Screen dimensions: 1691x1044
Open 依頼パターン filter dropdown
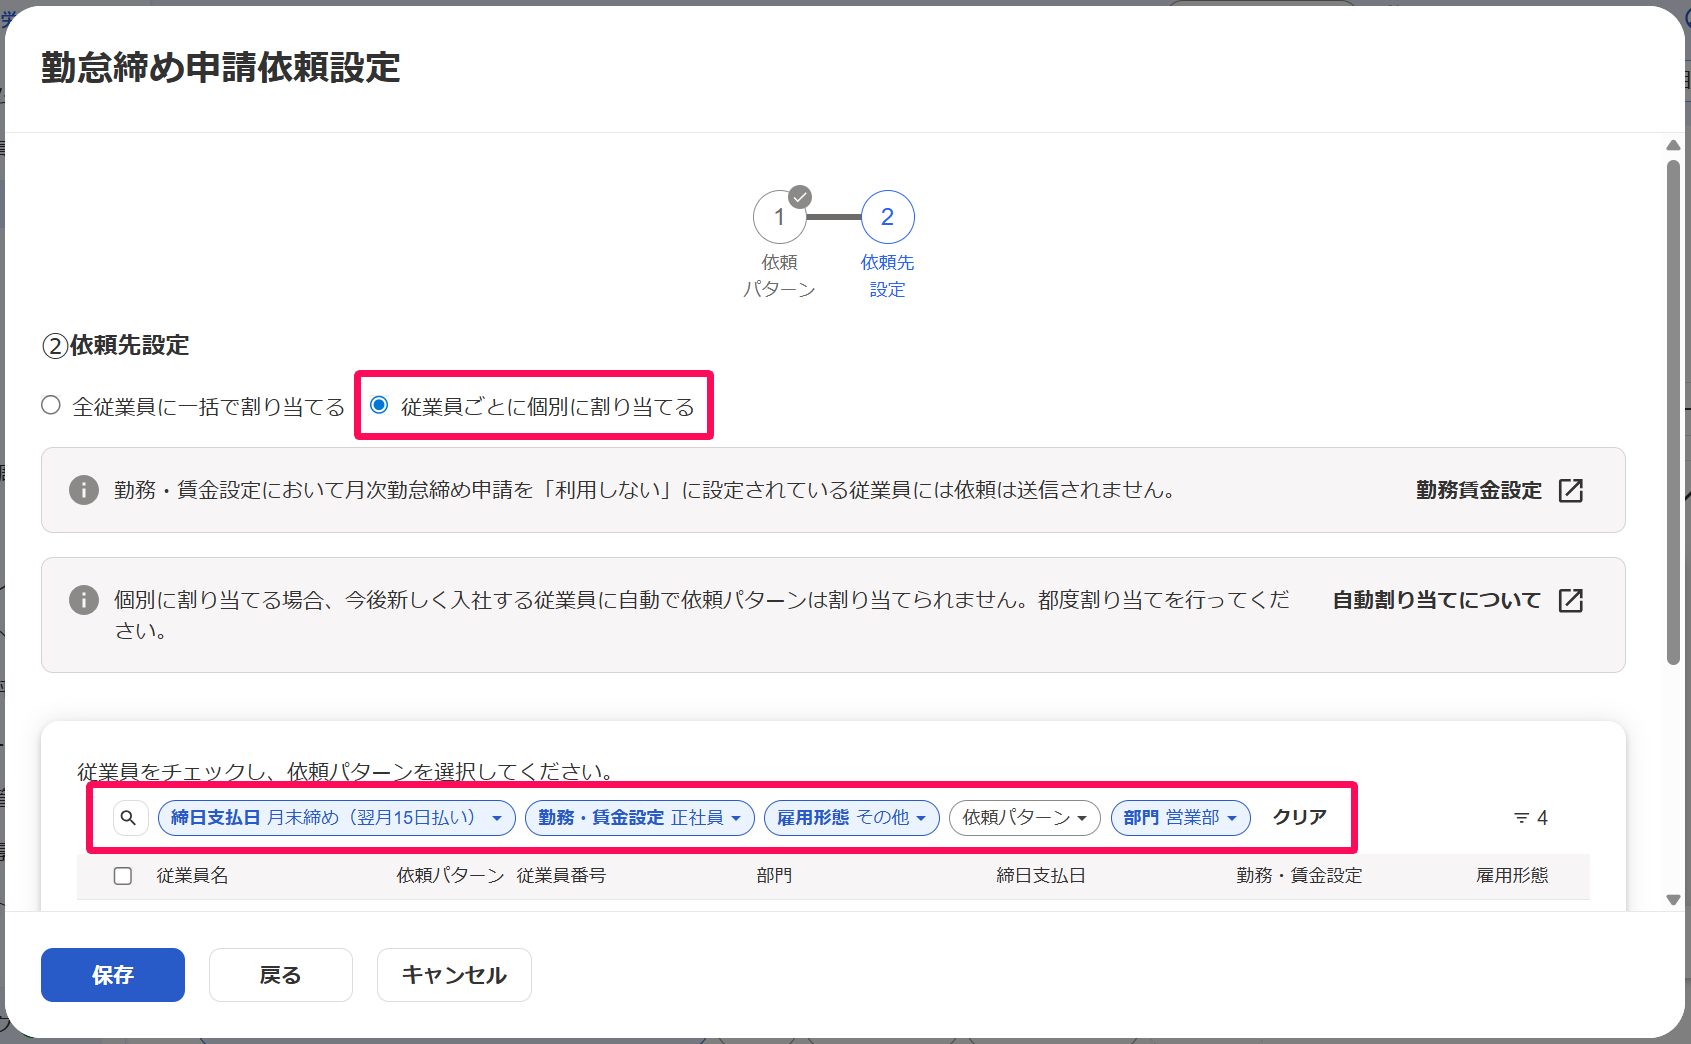pos(1025,818)
